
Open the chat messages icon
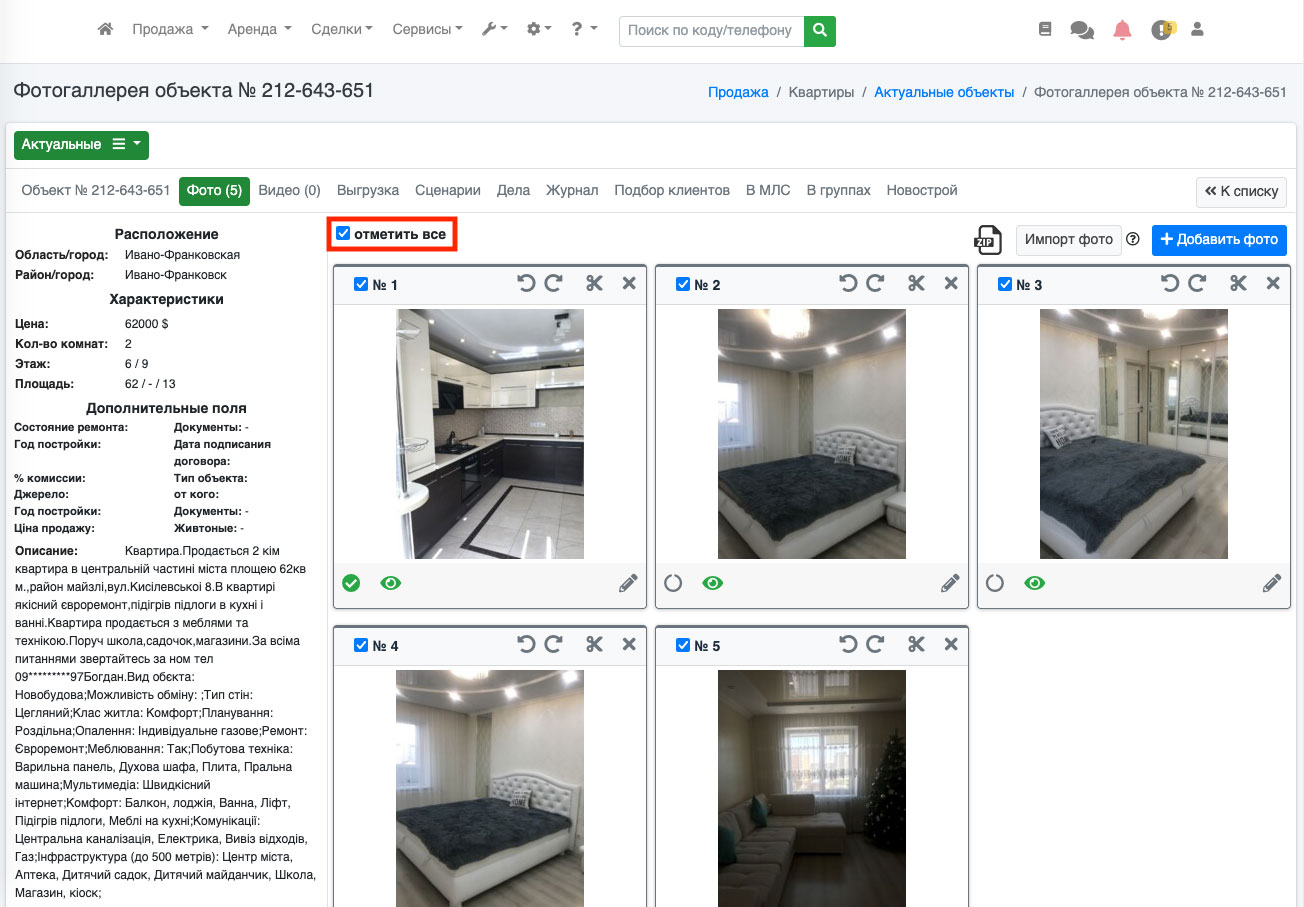[x=1081, y=30]
